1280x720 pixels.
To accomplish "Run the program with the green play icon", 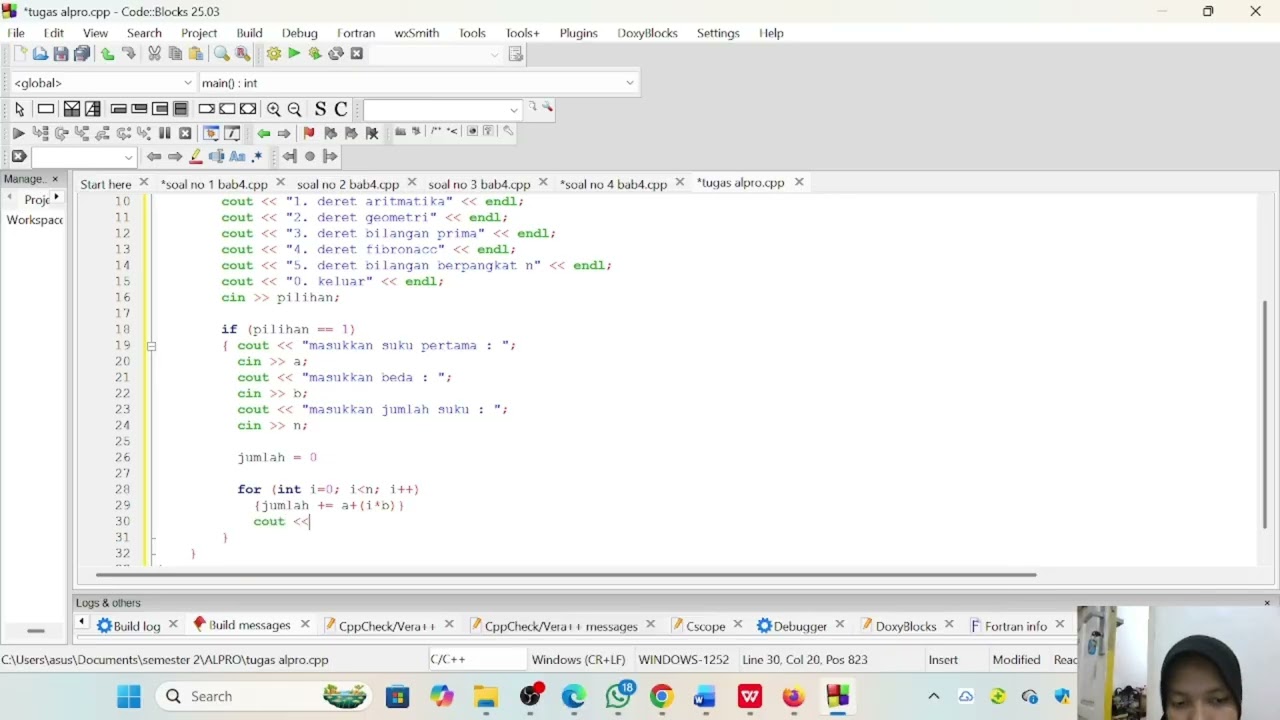I will [x=294, y=54].
